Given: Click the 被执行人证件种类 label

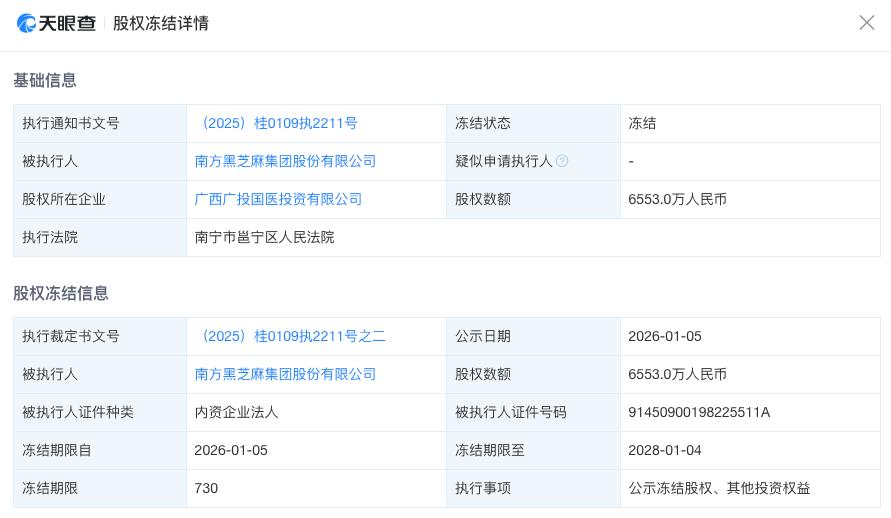Looking at the screenshot, I should point(78,412).
